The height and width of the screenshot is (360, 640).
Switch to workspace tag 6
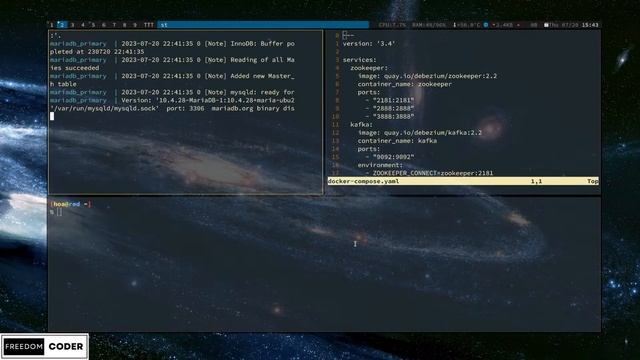(x=104, y=25)
